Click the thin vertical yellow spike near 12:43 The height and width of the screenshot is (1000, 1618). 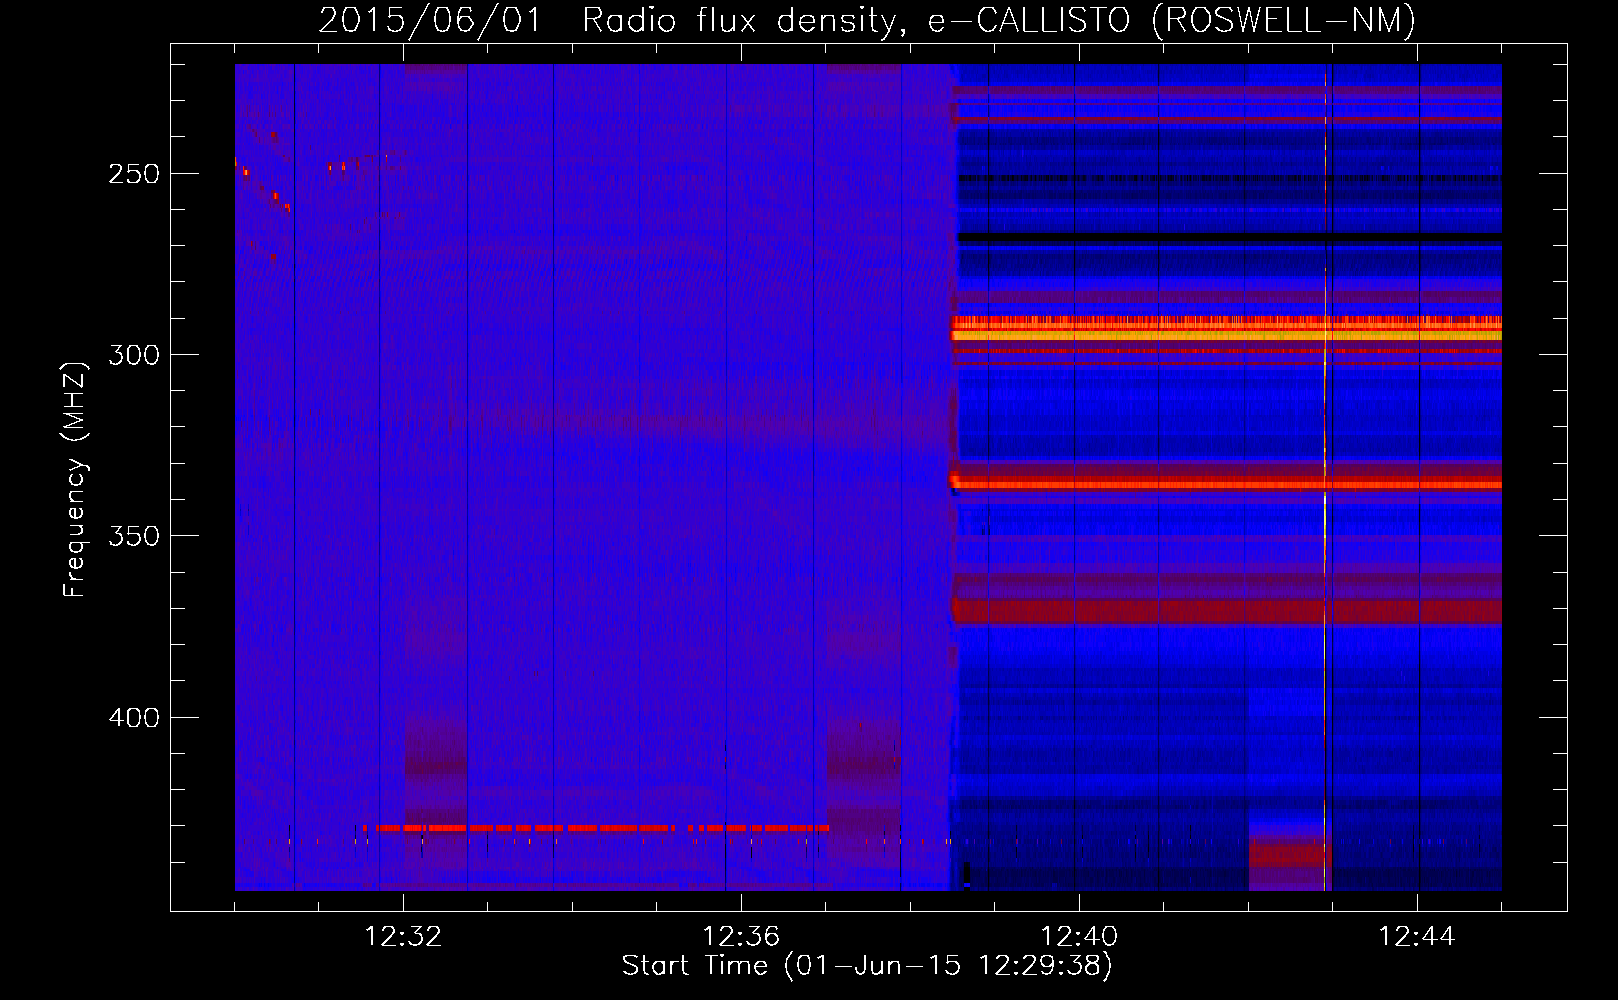pyautogui.click(x=1325, y=477)
